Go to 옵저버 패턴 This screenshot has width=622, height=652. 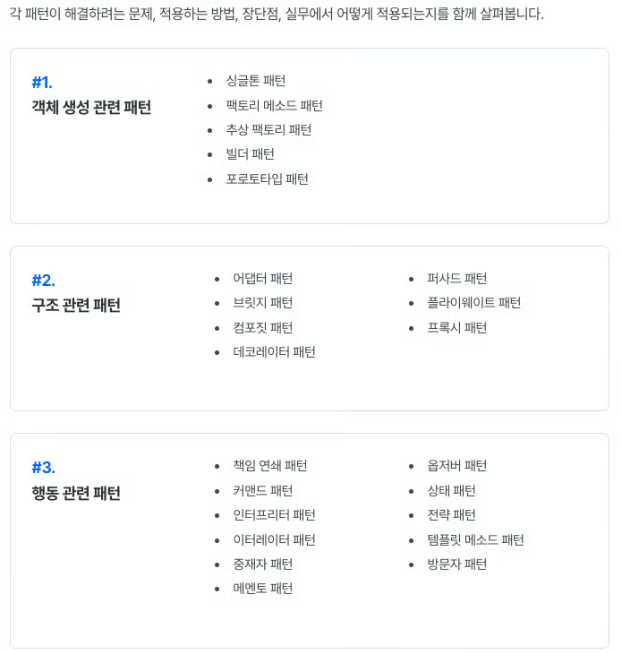point(456,466)
